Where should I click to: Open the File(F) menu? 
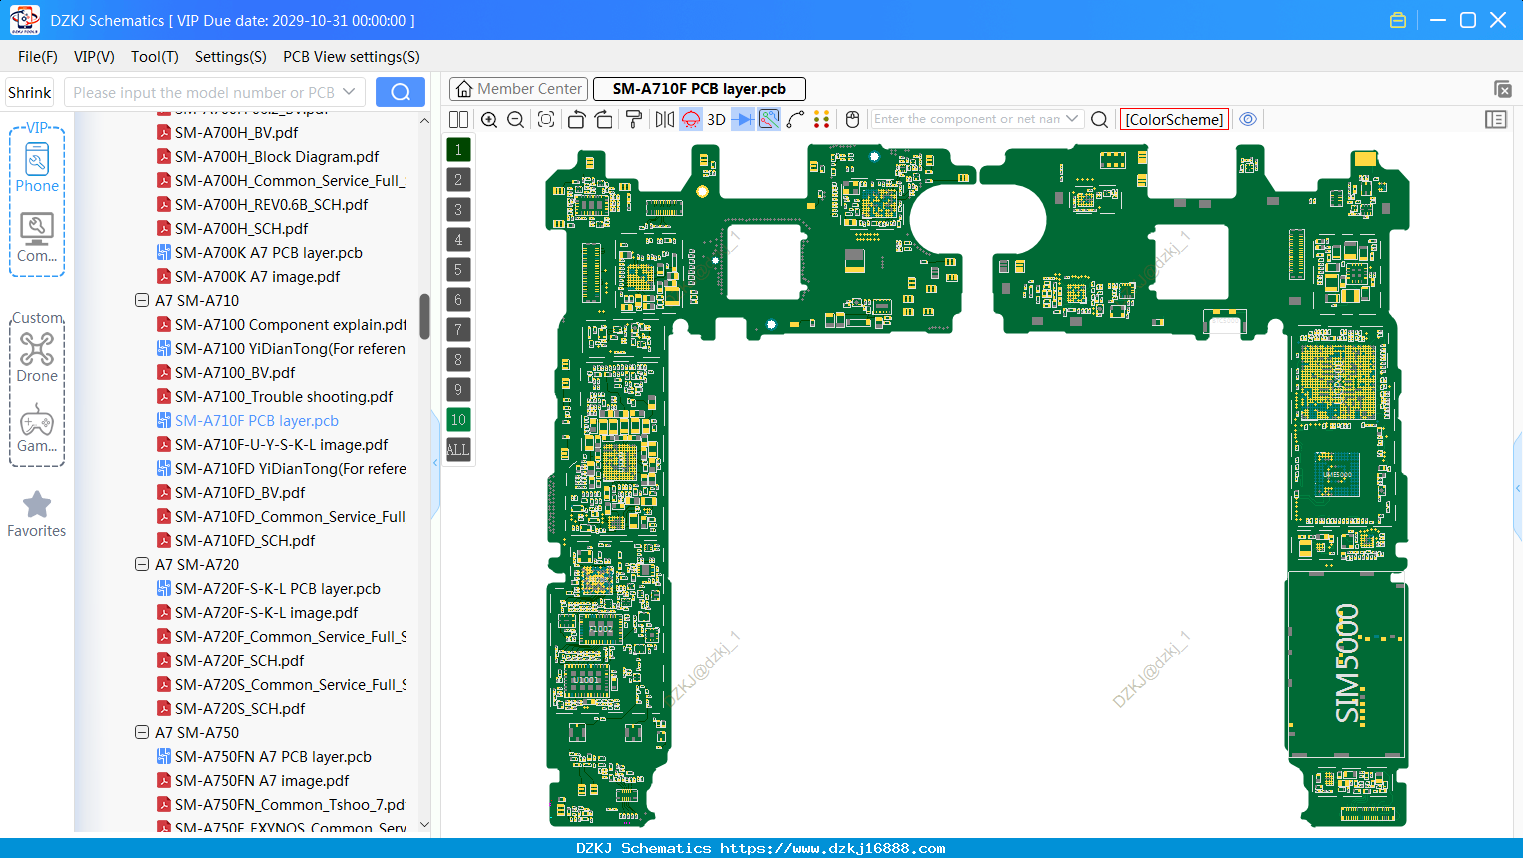point(38,57)
